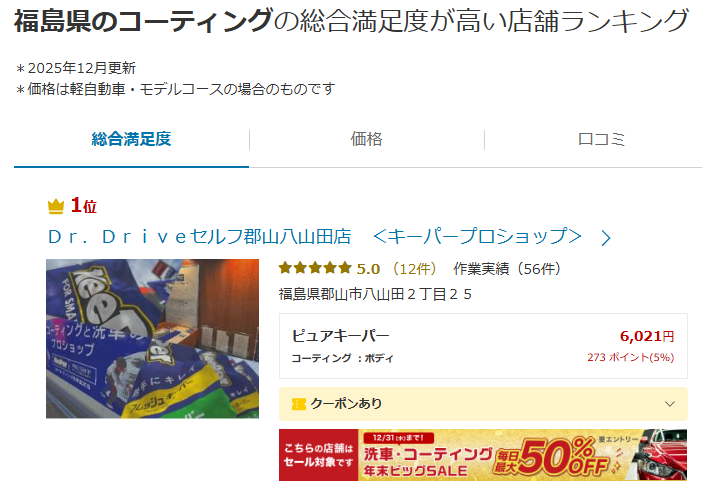The height and width of the screenshot is (499, 702).
Task: Click the address 福島県郡山市八山田2丁目25
Action: tap(375, 294)
